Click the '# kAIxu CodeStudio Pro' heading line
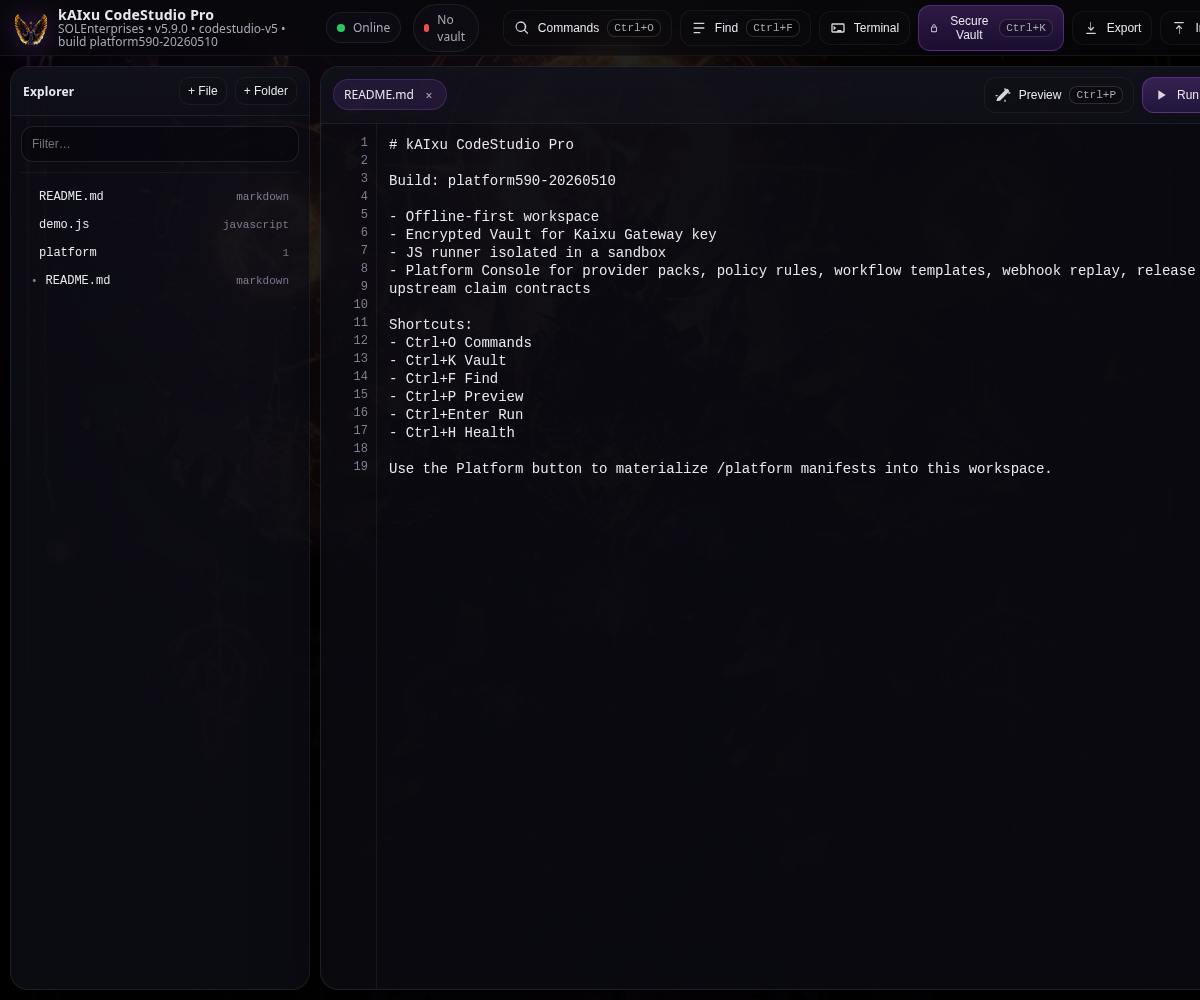 pos(481,145)
